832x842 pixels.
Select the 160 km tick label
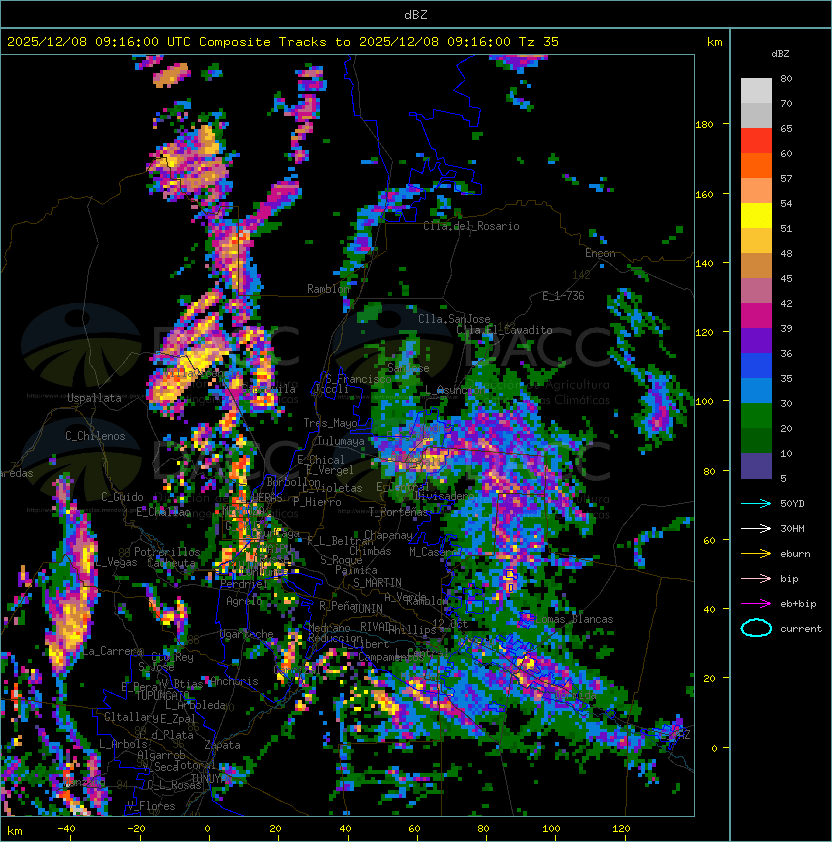[x=704, y=194]
